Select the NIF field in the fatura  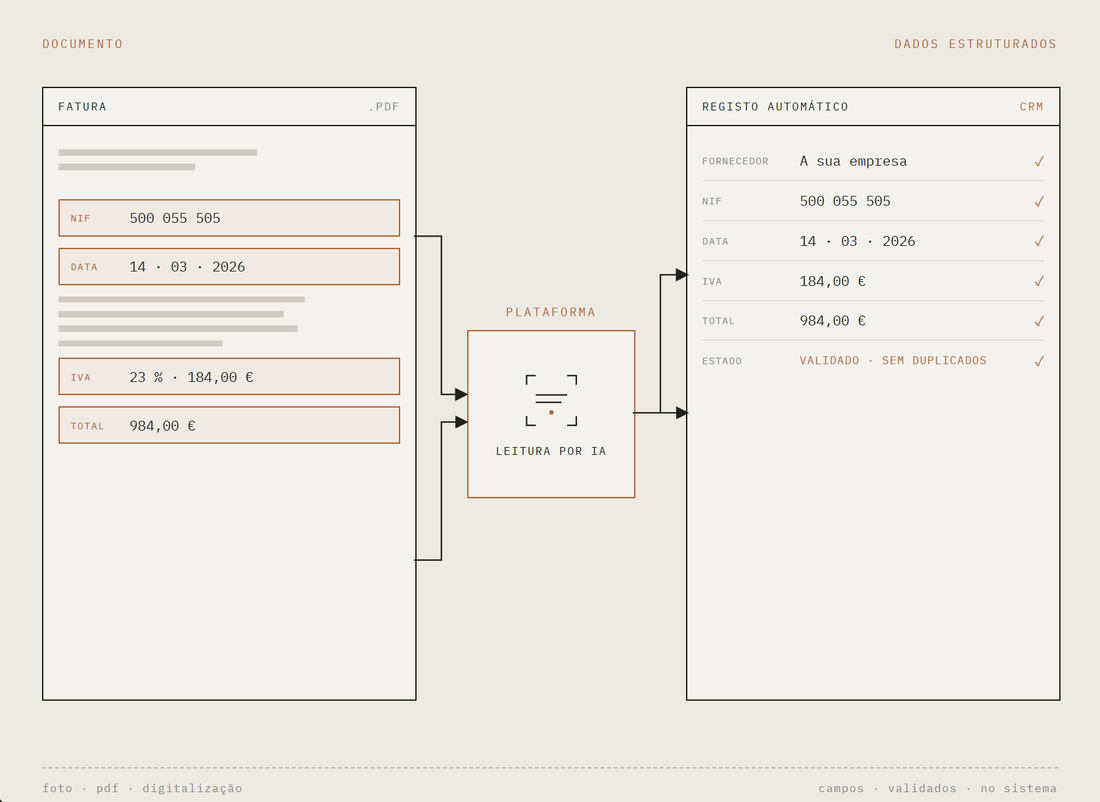[229, 218]
